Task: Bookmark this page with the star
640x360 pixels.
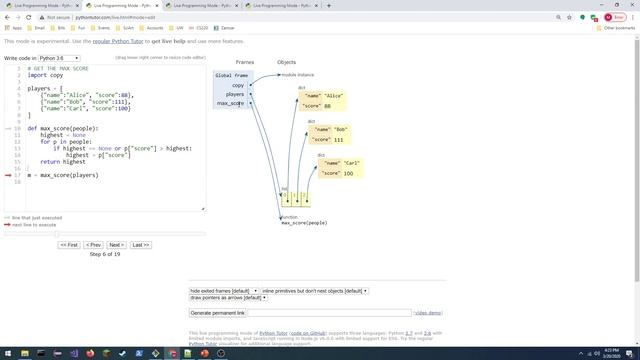Action: click(x=569, y=18)
